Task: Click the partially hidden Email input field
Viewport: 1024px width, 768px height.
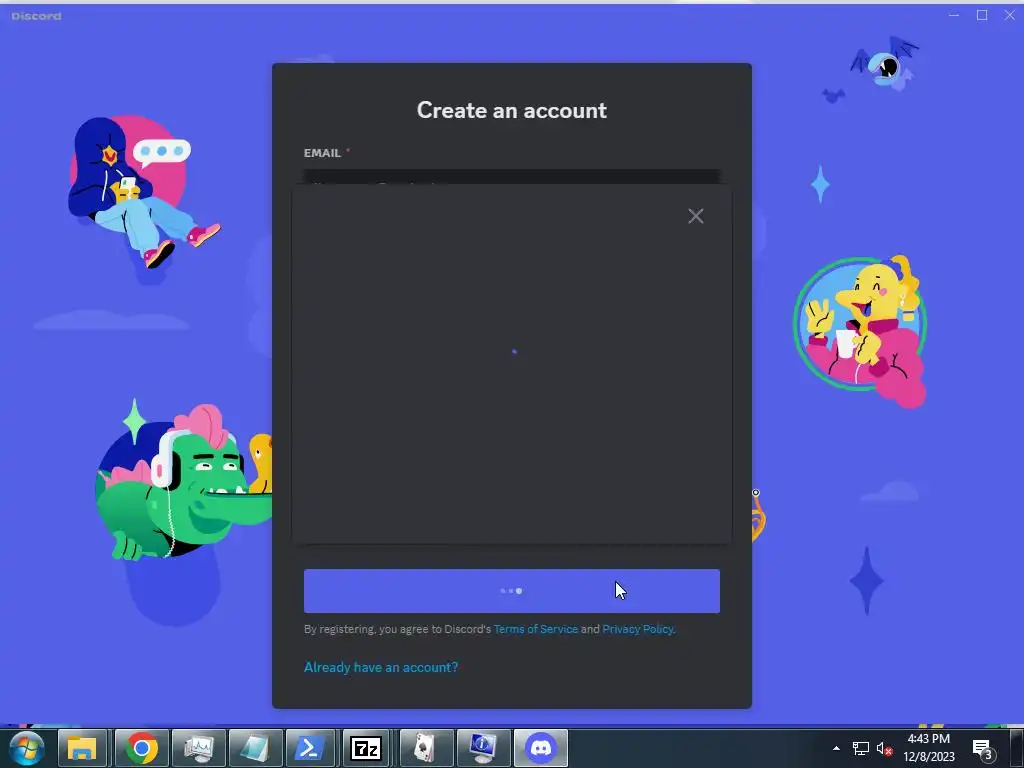Action: coord(511,176)
